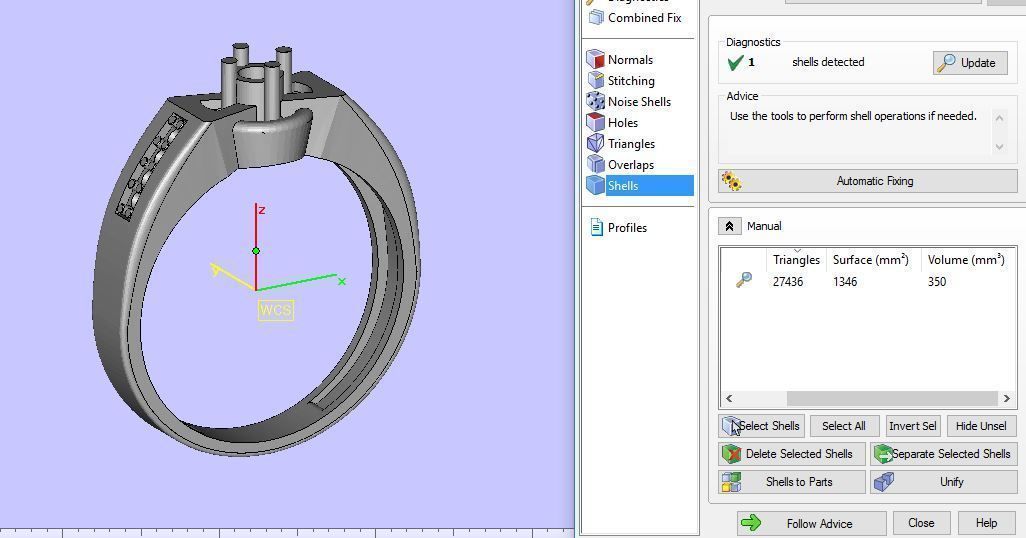
Task: Delete Selected Shells
Action: (x=792, y=454)
